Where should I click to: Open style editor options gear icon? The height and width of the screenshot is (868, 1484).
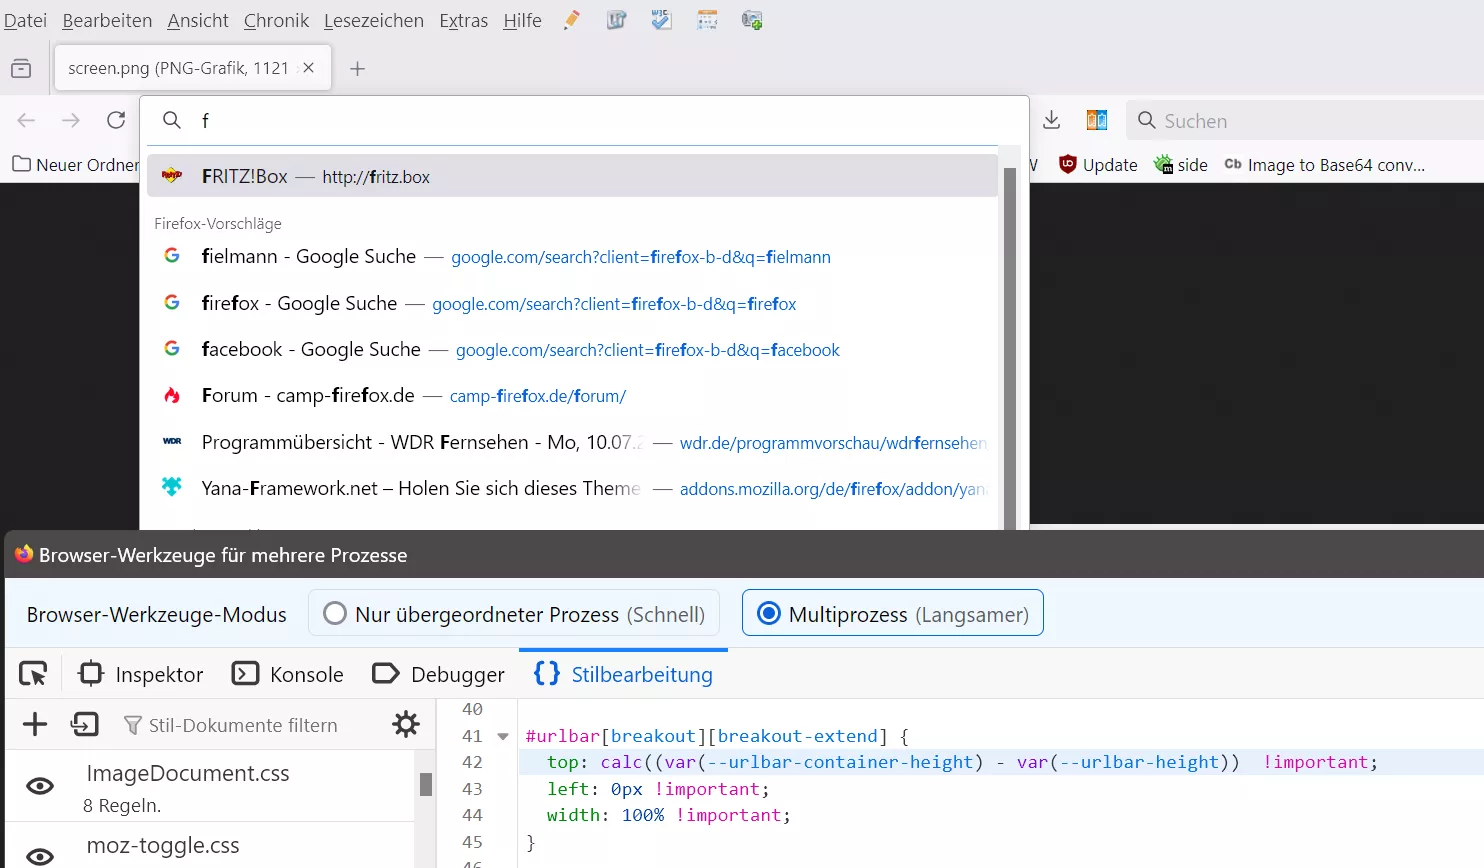tap(406, 724)
